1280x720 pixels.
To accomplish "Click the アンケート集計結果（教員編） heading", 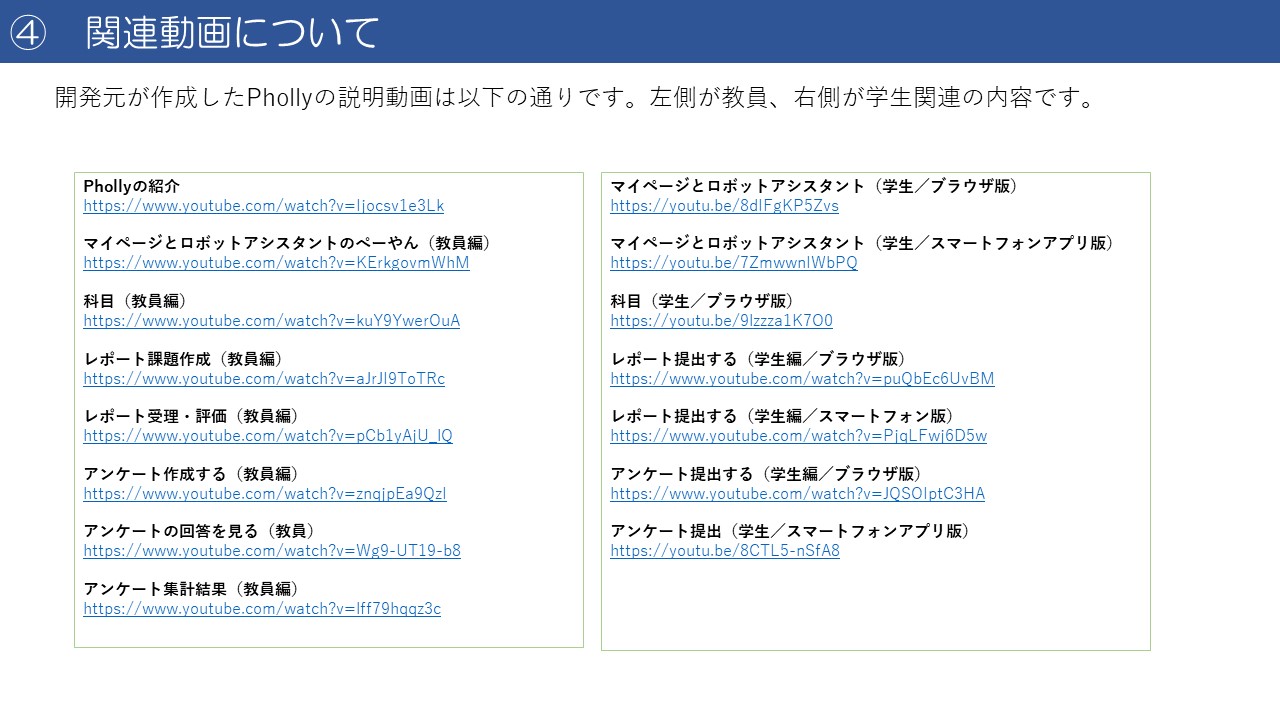I will [194, 589].
